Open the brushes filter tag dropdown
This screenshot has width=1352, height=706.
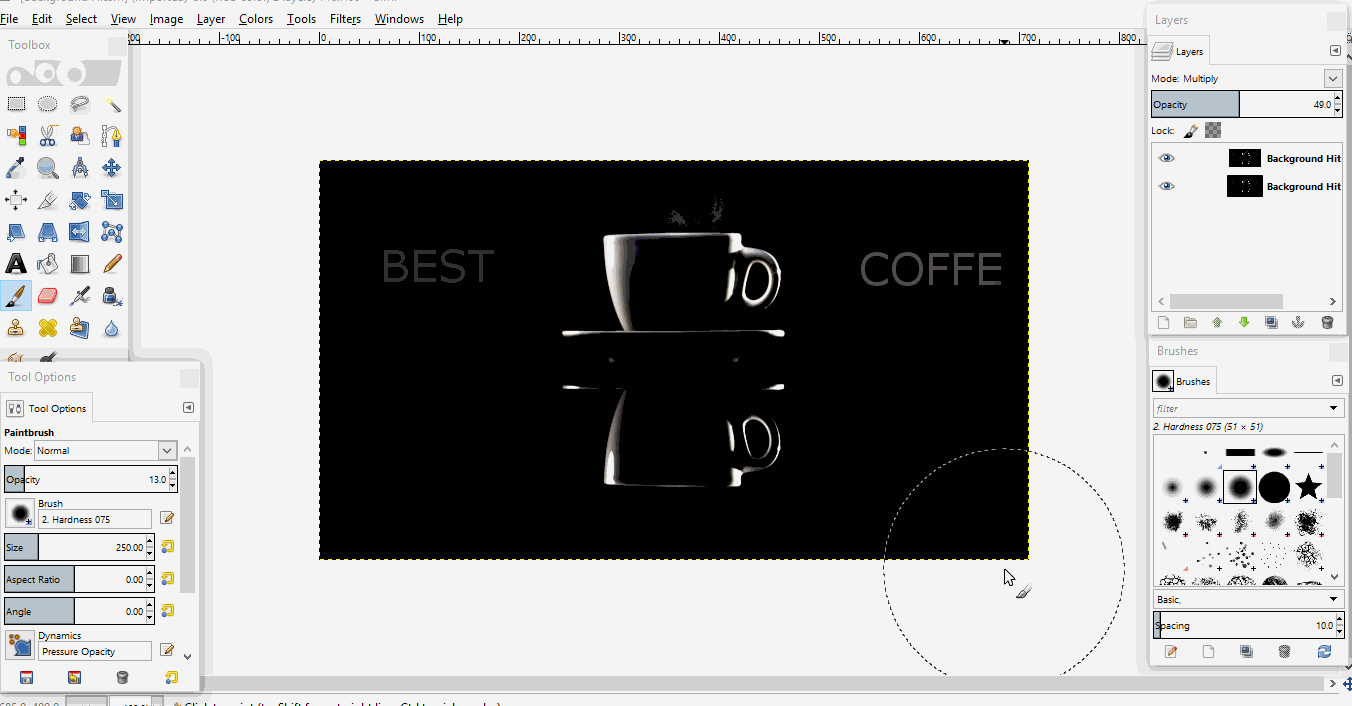point(1334,408)
